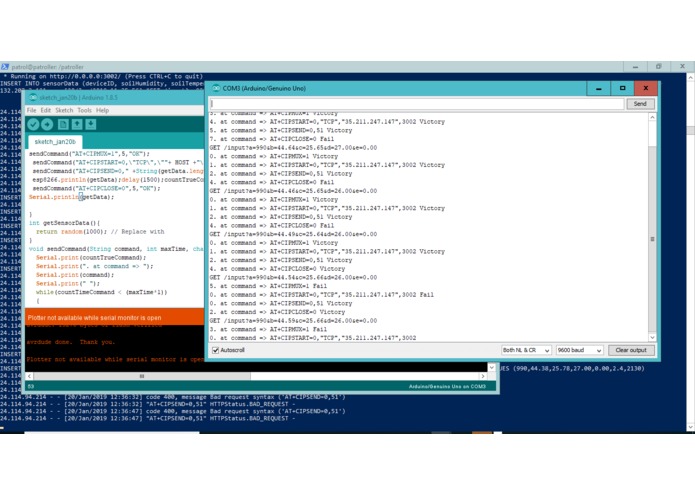Viewport: 695px width, 494px height.
Task: Minimize the patroller terminal window
Action: pos(635,66)
